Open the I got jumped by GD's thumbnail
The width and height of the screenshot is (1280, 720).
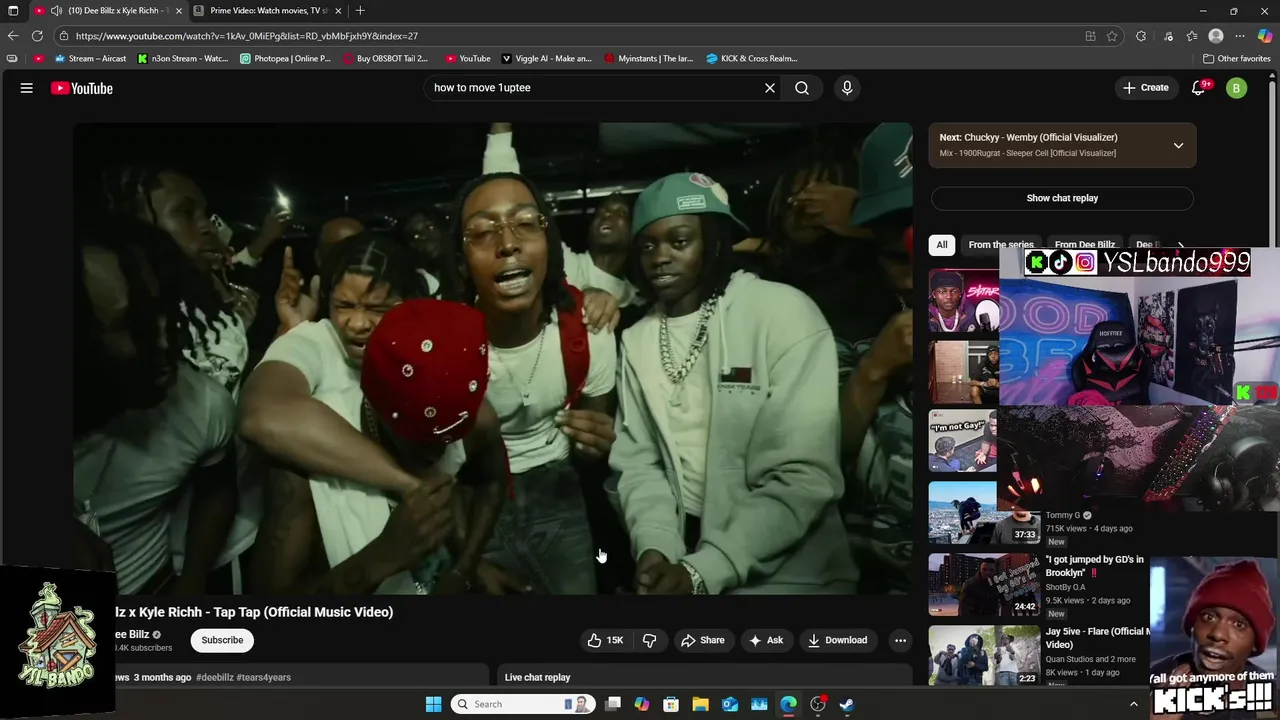pyautogui.click(x=984, y=585)
